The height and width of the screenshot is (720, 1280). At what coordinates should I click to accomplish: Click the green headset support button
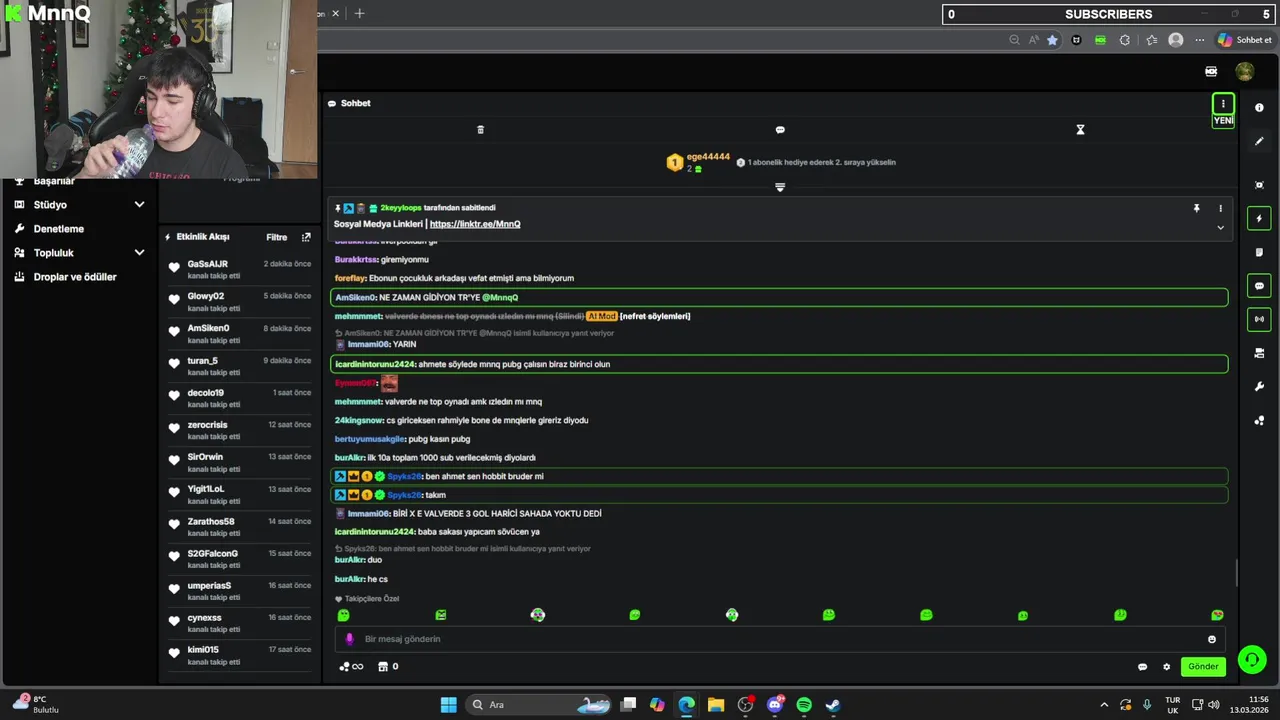pyautogui.click(x=1251, y=659)
